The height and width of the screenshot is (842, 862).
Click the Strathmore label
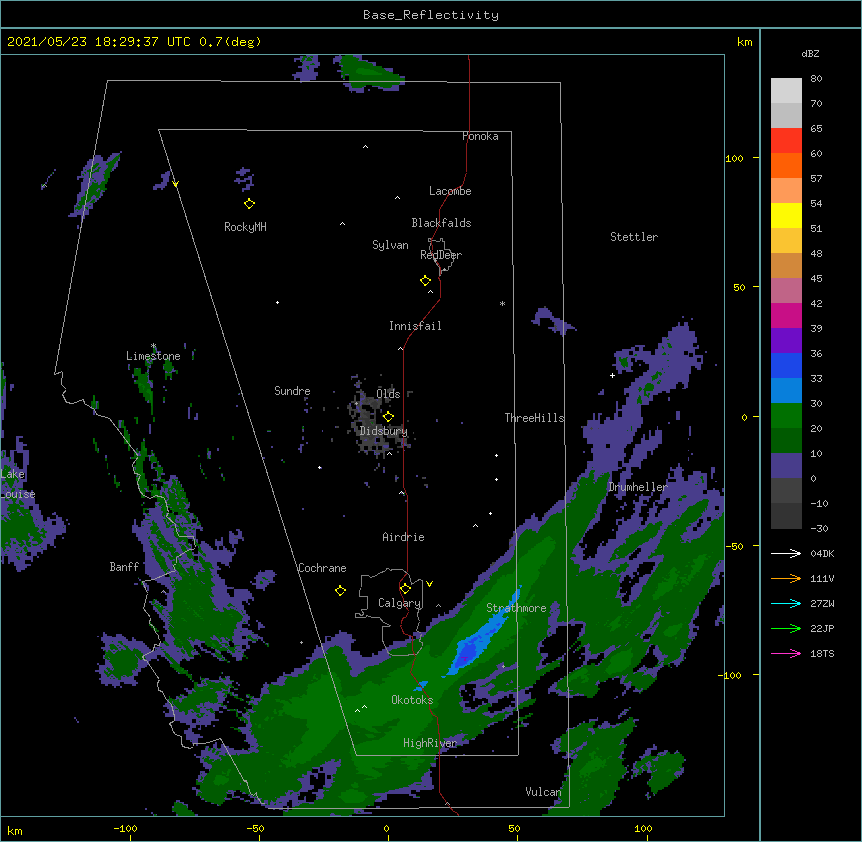516,608
